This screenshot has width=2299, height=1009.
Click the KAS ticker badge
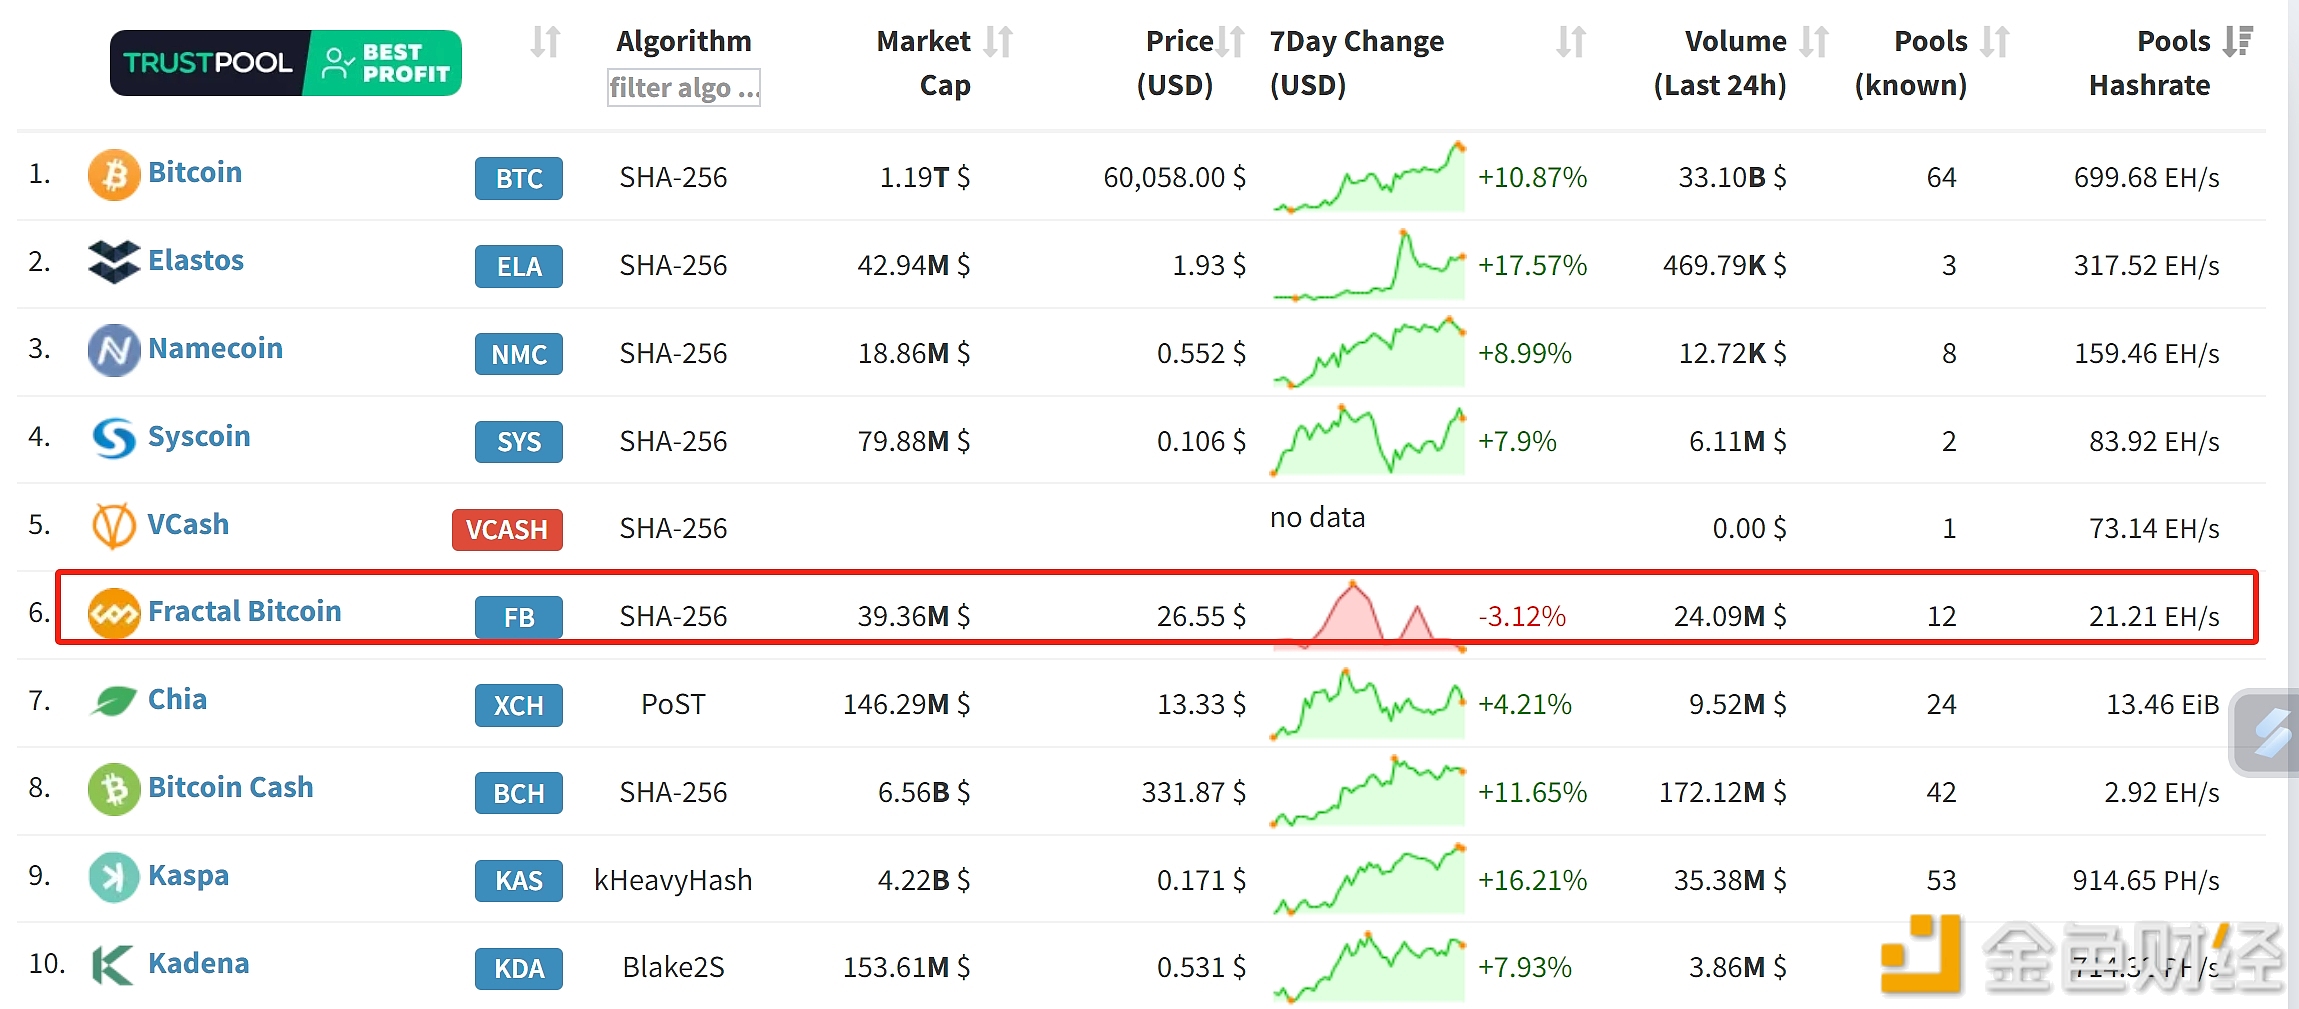(x=519, y=881)
